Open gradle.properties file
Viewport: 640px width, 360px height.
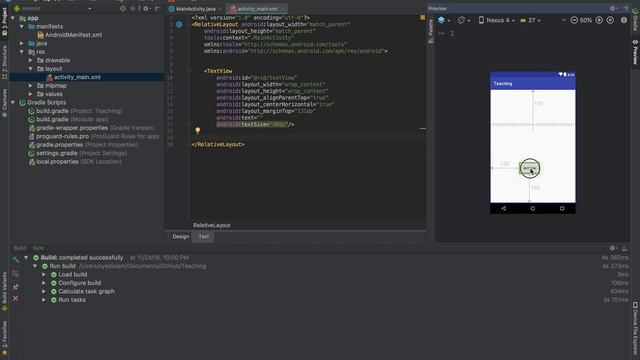(x=83, y=145)
